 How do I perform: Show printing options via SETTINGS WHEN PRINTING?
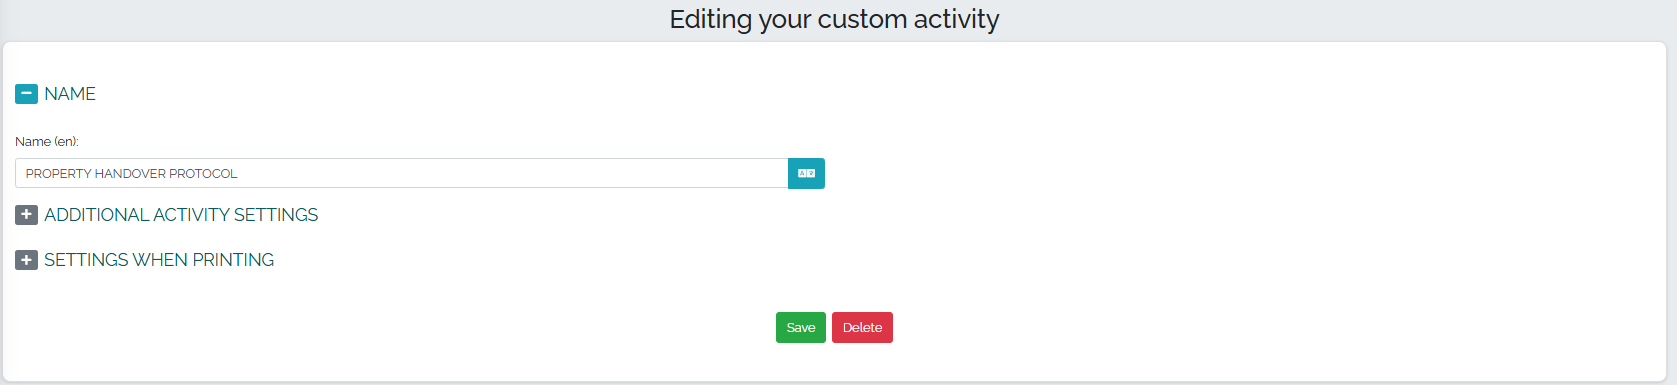pos(159,260)
